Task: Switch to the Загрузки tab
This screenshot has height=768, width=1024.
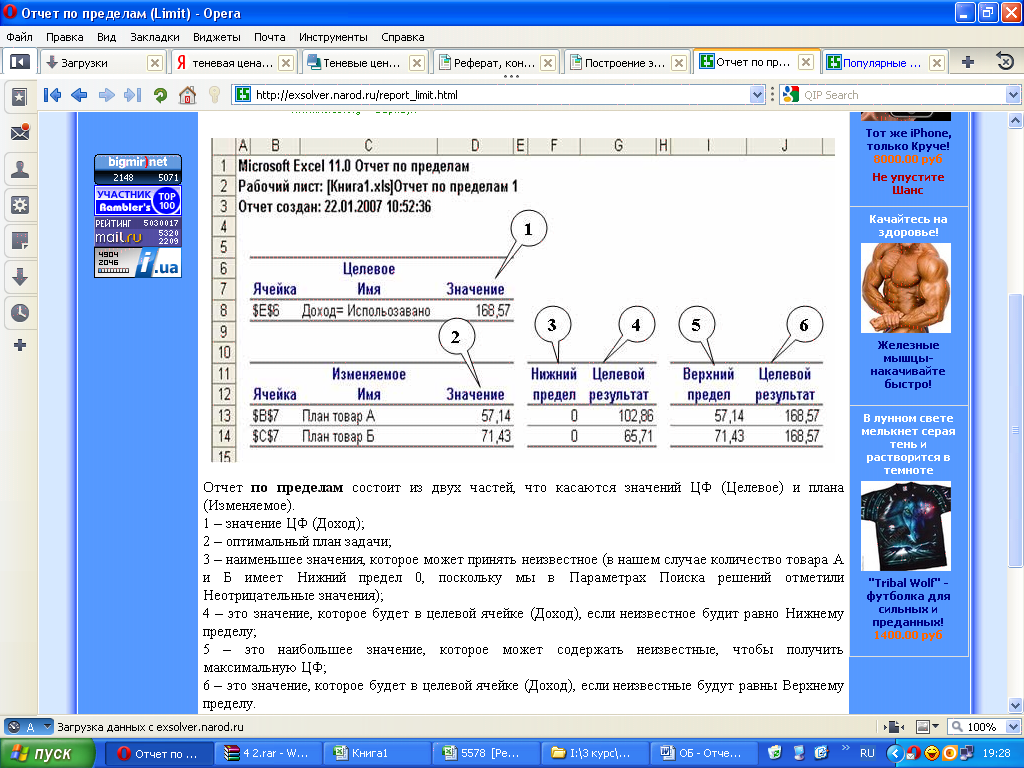Action: tap(95, 63)
